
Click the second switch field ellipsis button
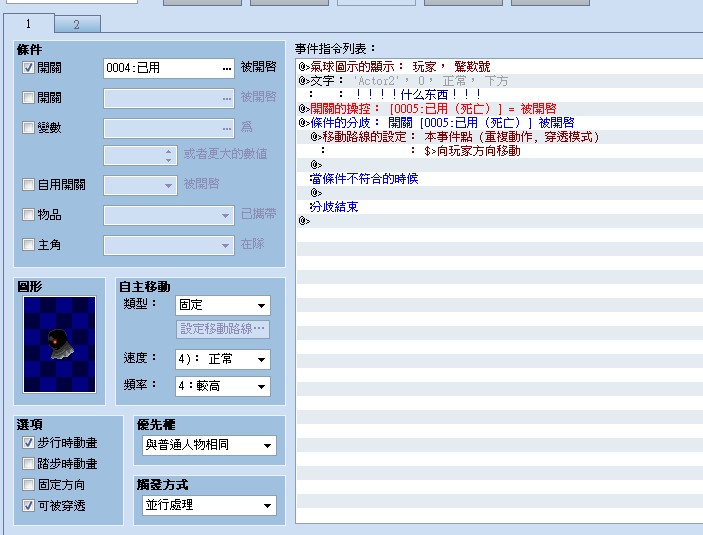227,98
